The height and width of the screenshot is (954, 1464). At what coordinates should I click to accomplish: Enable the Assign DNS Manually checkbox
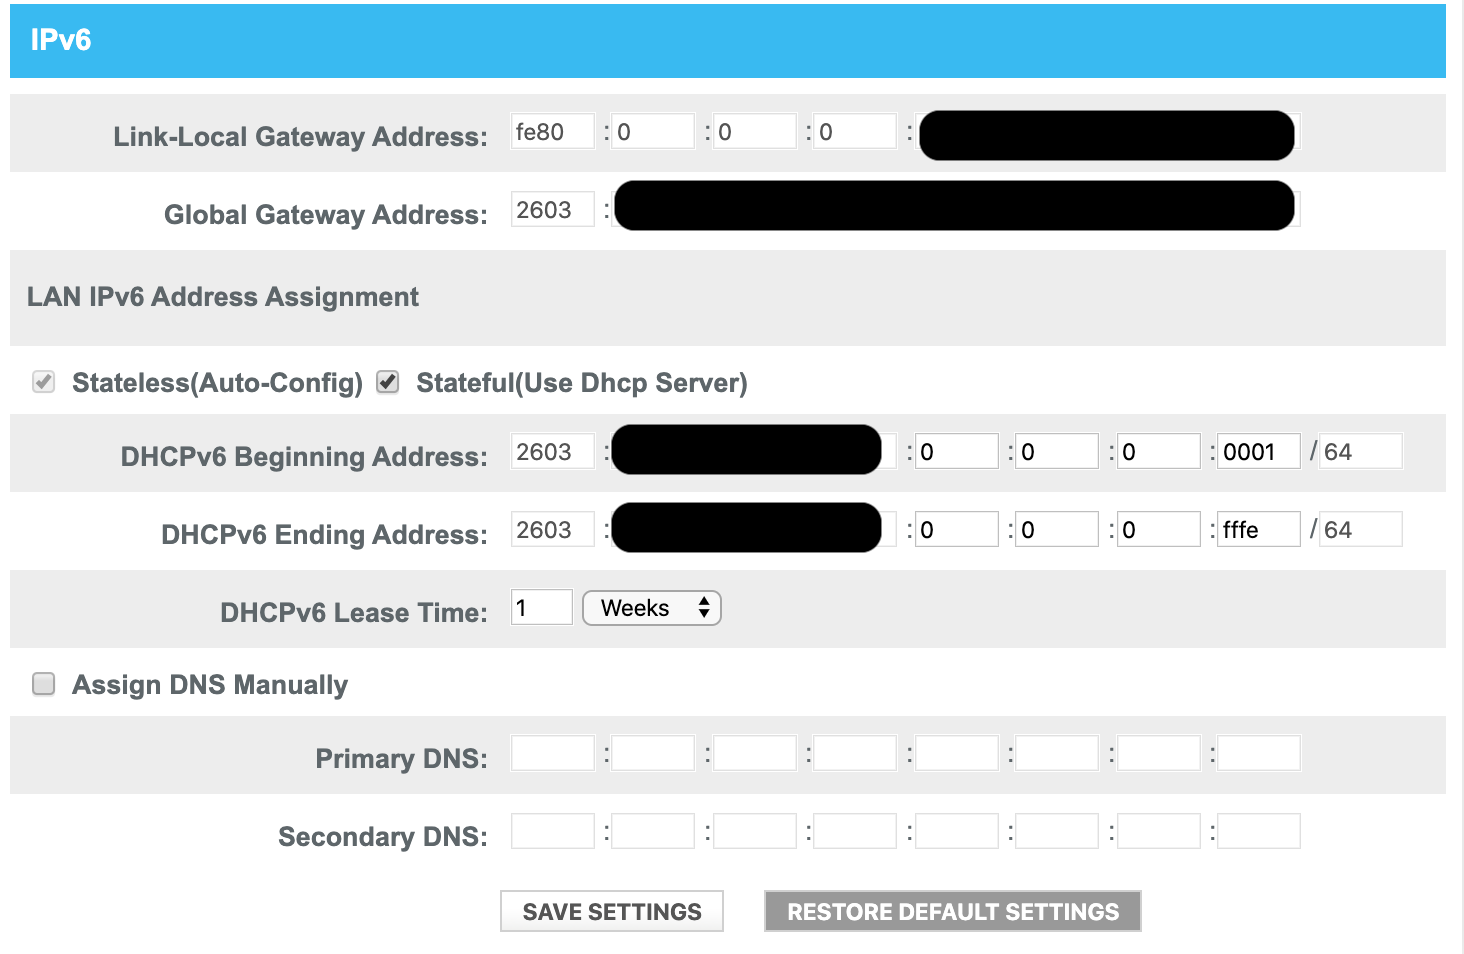44,684
